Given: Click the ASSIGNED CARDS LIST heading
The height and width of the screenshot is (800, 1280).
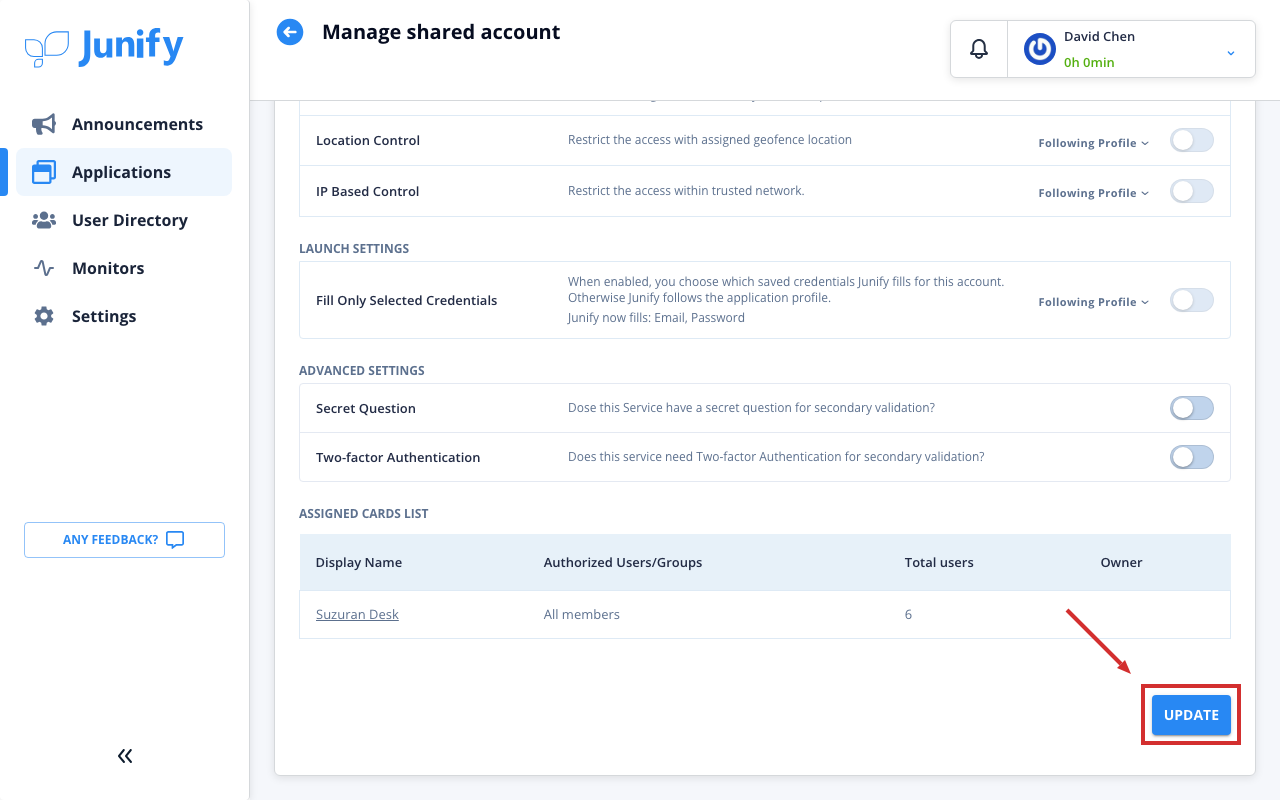Looking at the screenshot, I should coord(364,513).
